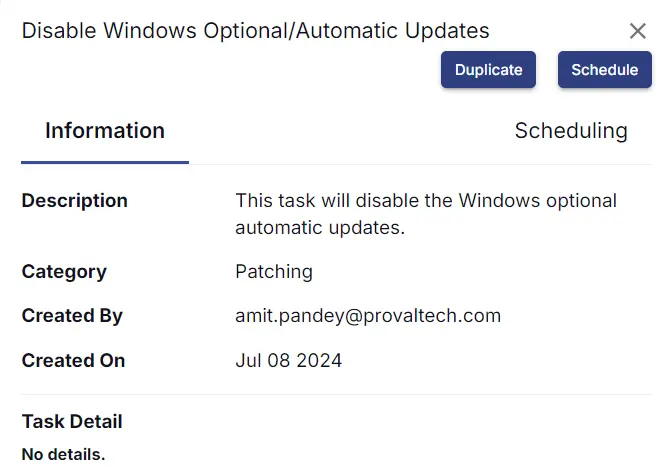This screenshot has height=473, width=665.
Task: Switch to the Scheduling tab
Action: (x=571, y=131)
